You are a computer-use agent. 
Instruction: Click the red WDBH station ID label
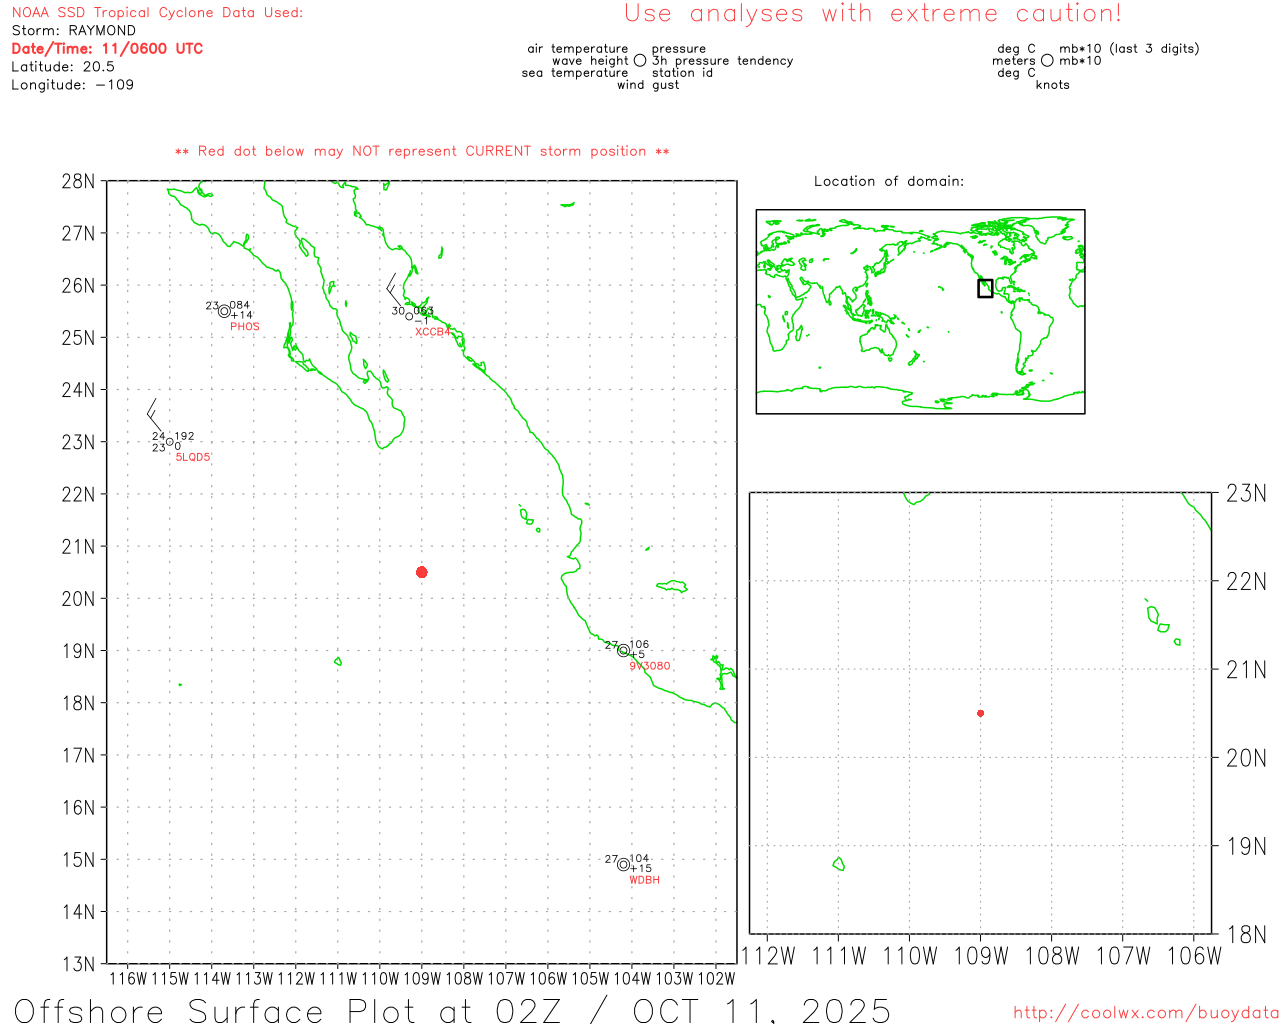coord(644,880)
